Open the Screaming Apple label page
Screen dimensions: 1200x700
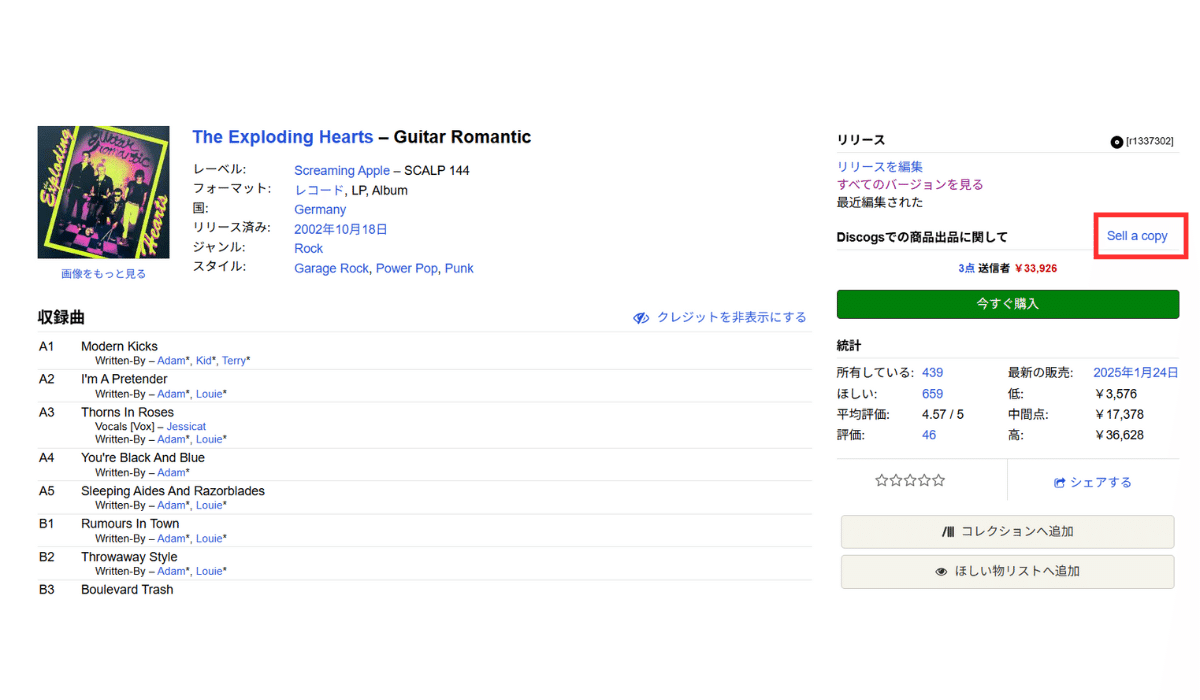(x=342, y=170)
